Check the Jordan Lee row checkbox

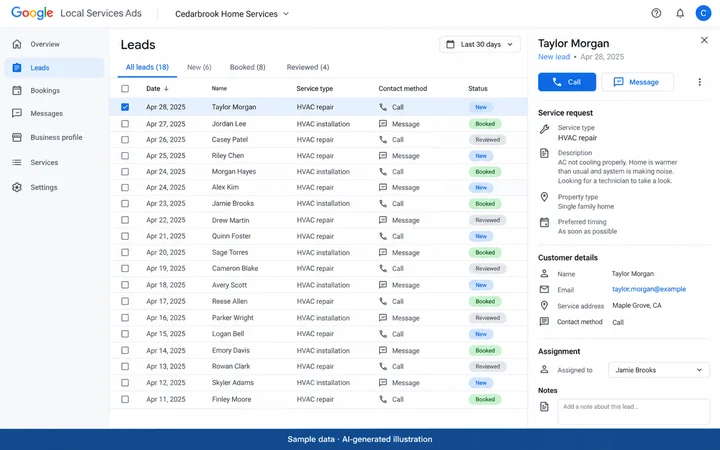pyautogui.click(x=125, y=124)
